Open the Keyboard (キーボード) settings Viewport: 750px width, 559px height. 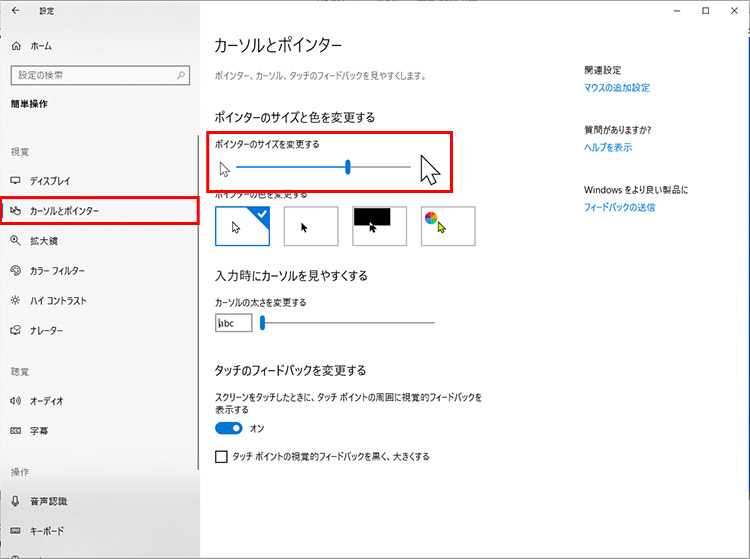pyautogui.click(x=47, y=531)
